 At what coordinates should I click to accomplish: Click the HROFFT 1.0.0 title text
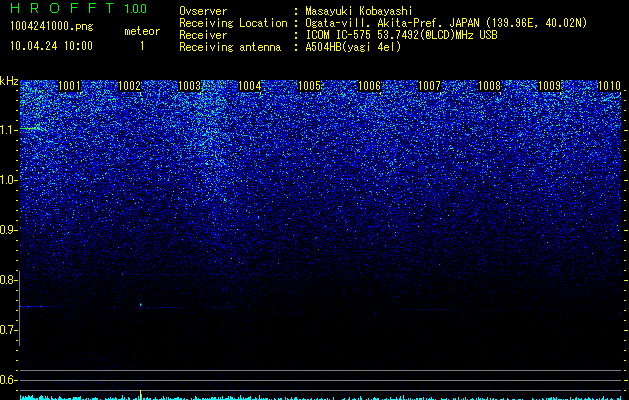pyautogui.click(x=79, y=8)
